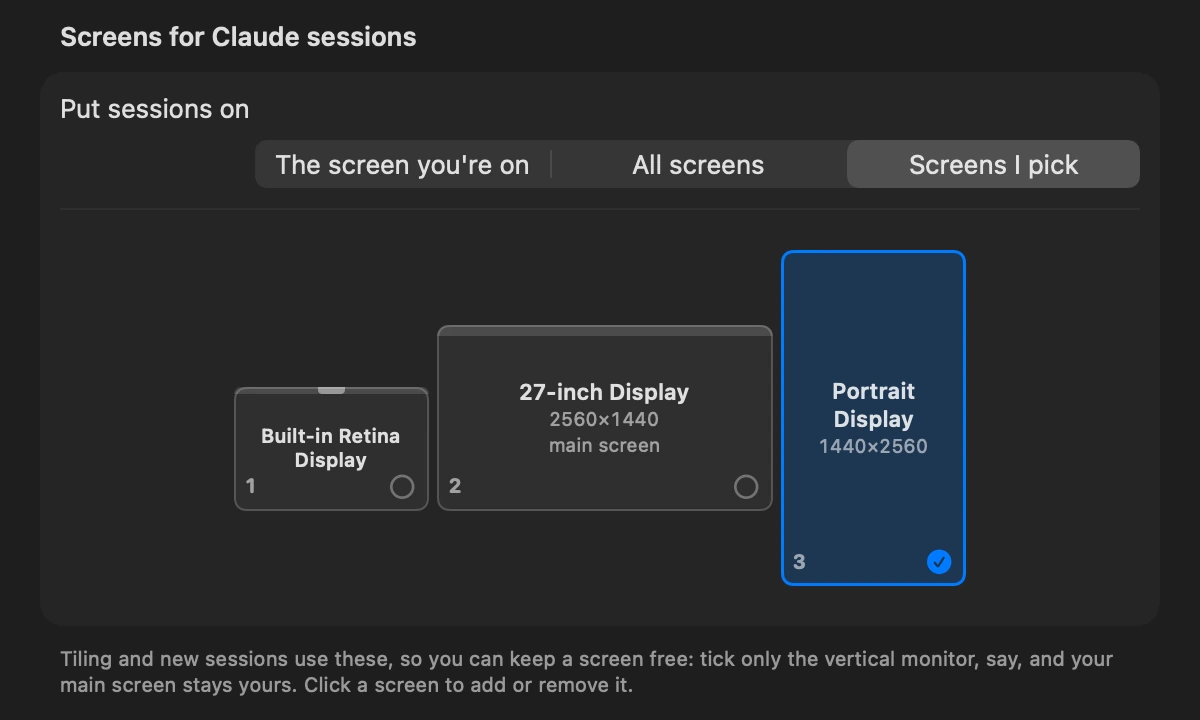This screenshot has height=720, width=1200.
Task: Click the screen number 3 label
Action: (799, 562)
